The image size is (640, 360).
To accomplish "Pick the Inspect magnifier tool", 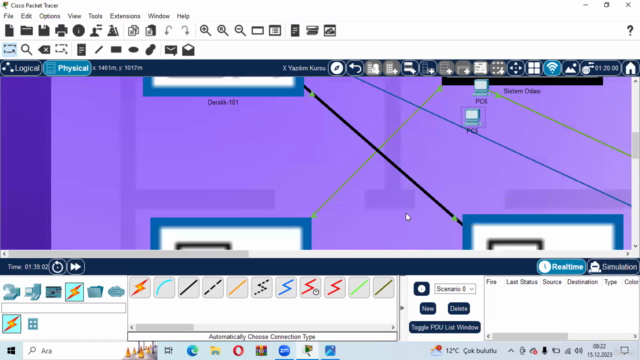I will pyautogui.click(x=27, y=50).
